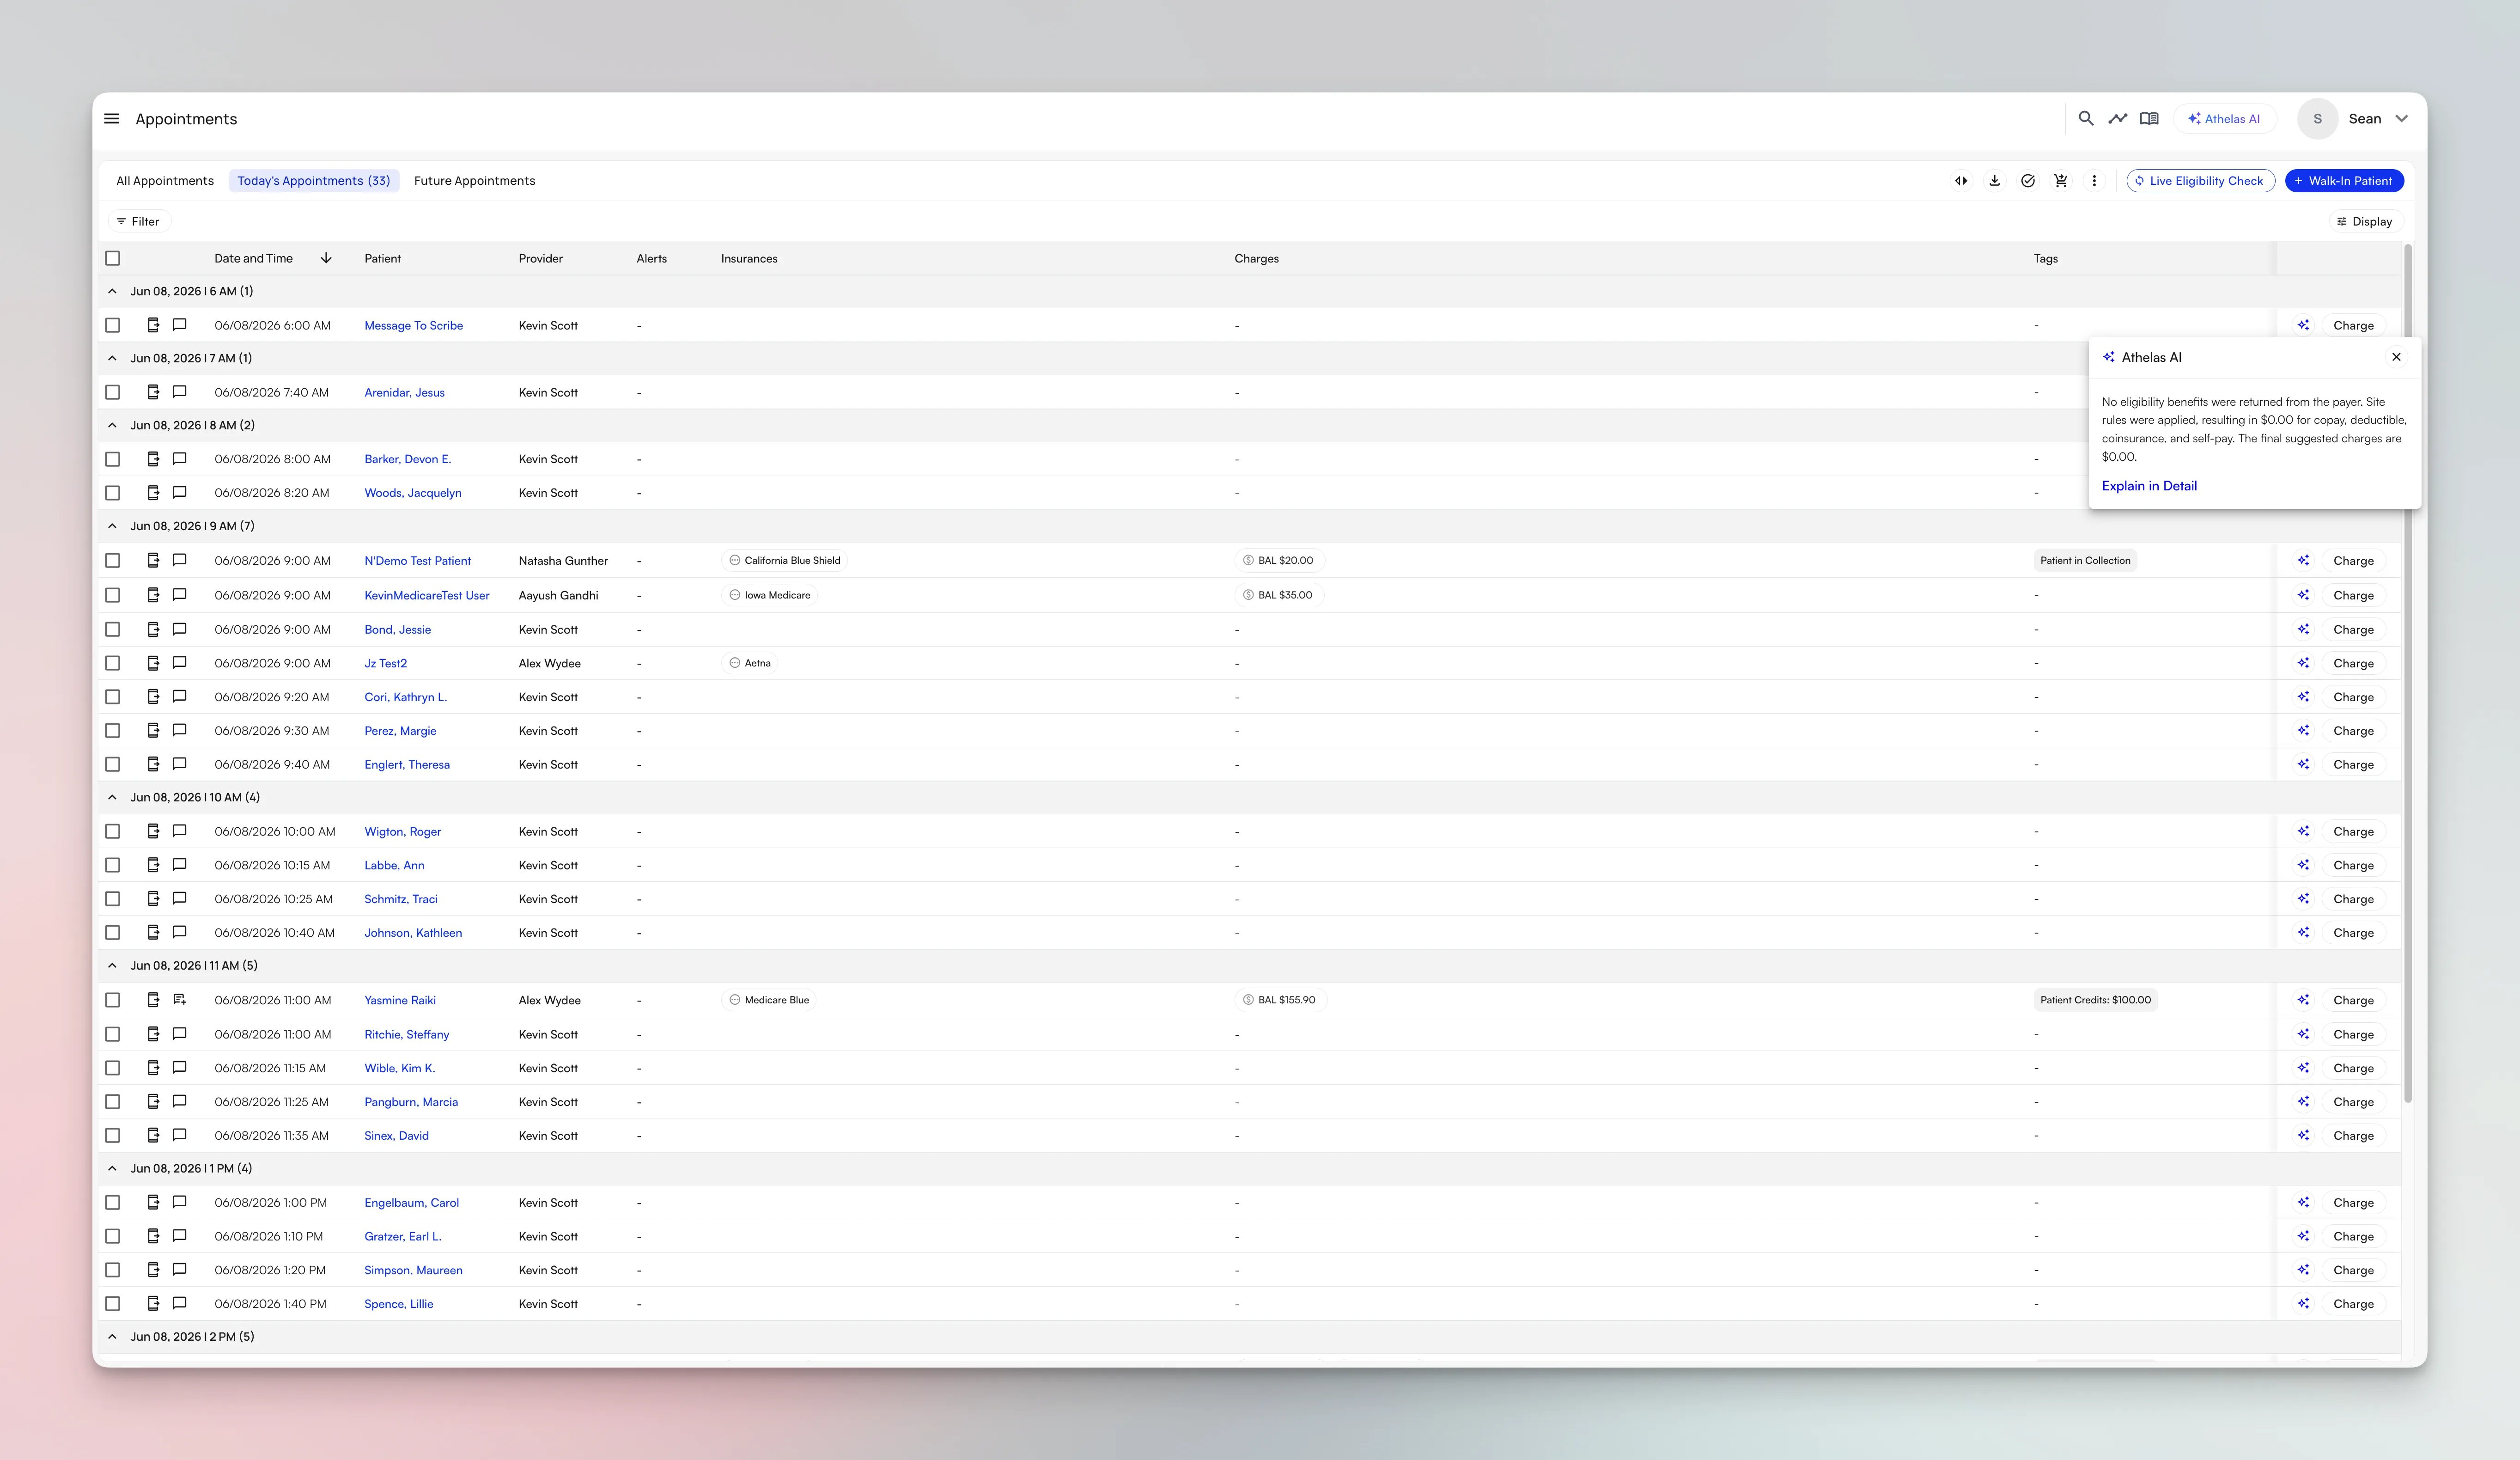Click California Blue Shield insurance chip
Screen dimensions: 2520x1460
785,561
